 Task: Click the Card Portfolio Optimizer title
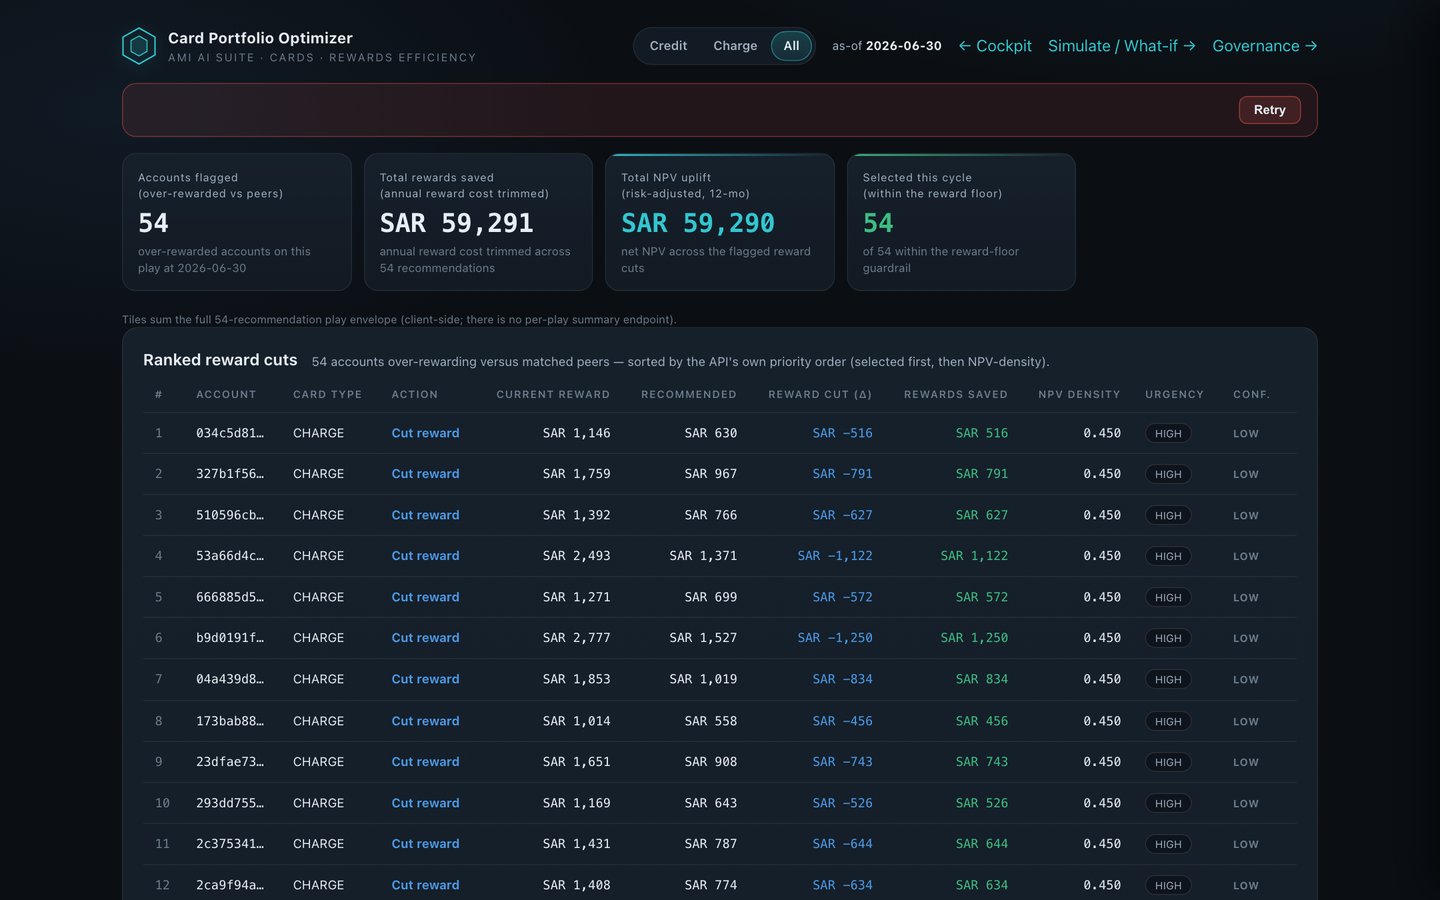(260, 38)
